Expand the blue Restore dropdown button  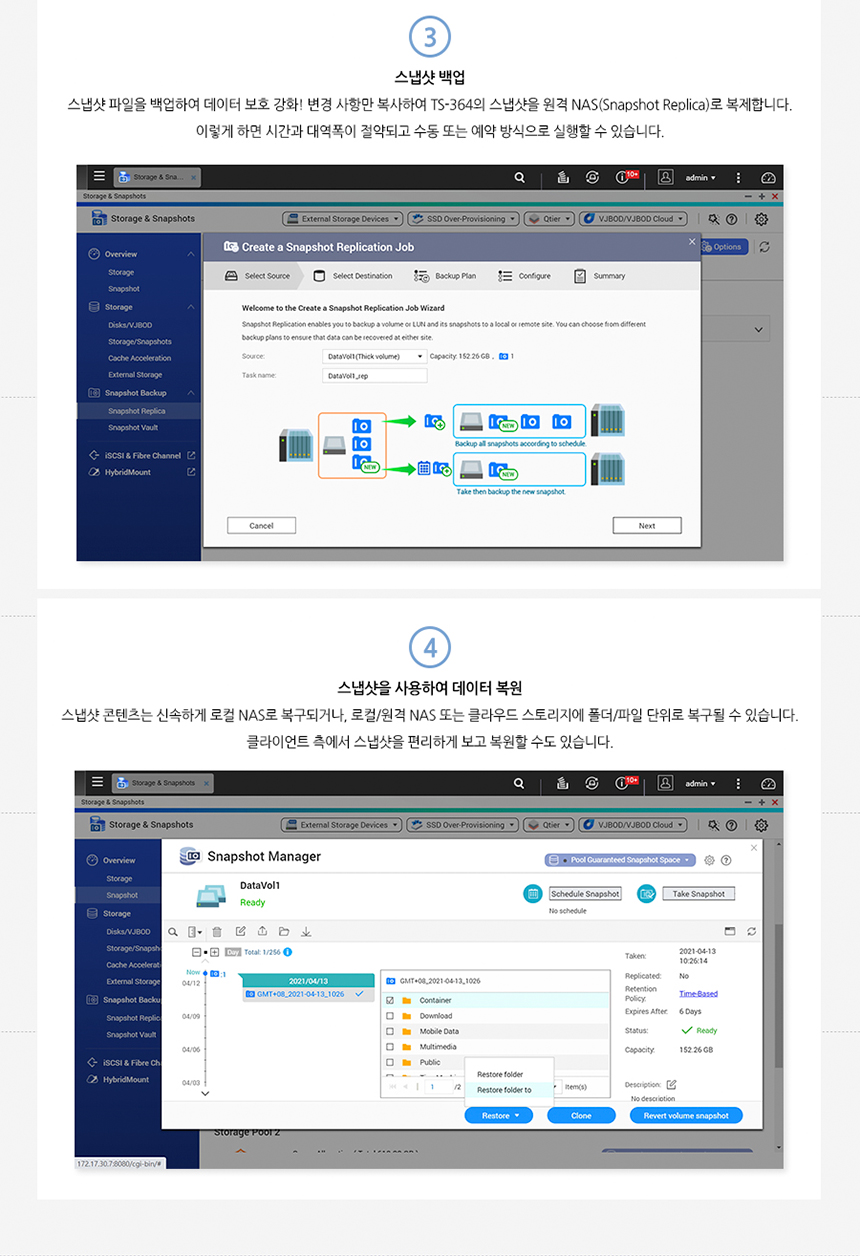(500, 1115)
